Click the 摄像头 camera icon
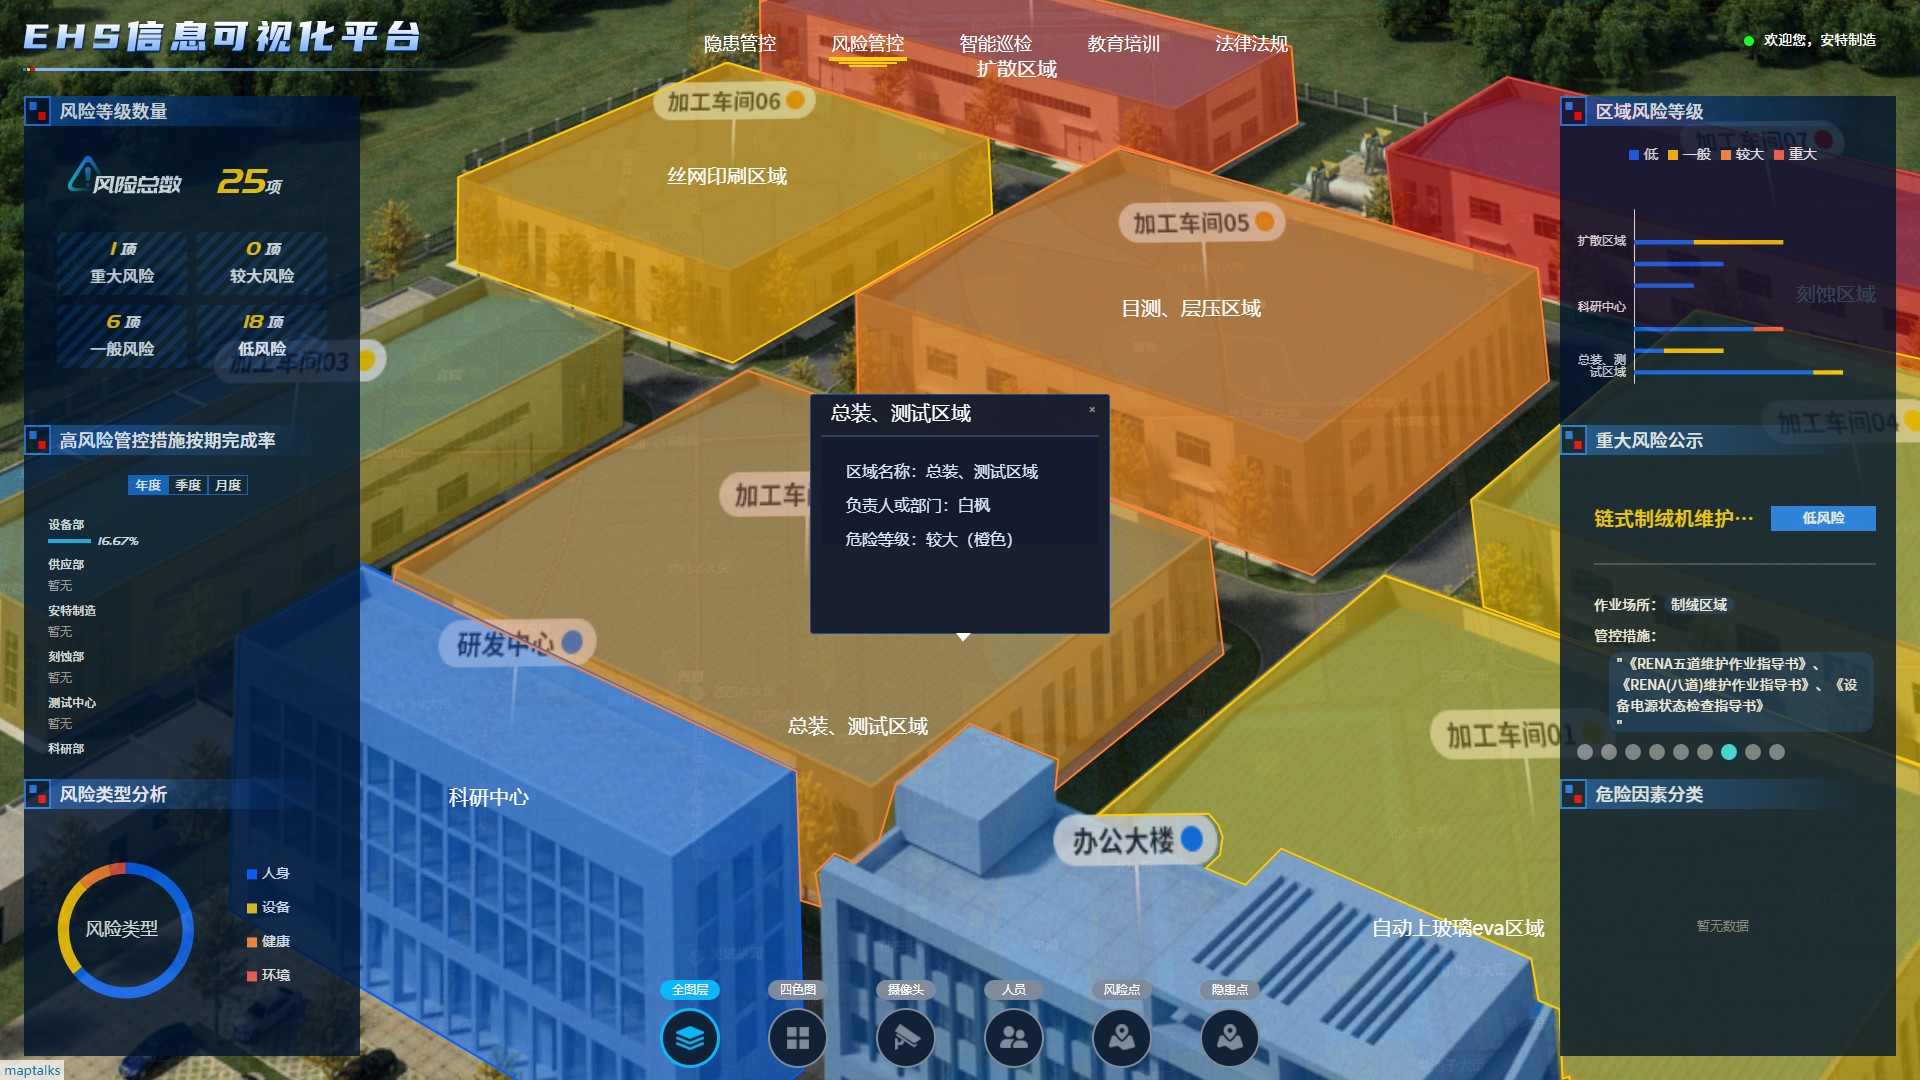Screen dimensions: 1920x1080 click(906, 1038)
